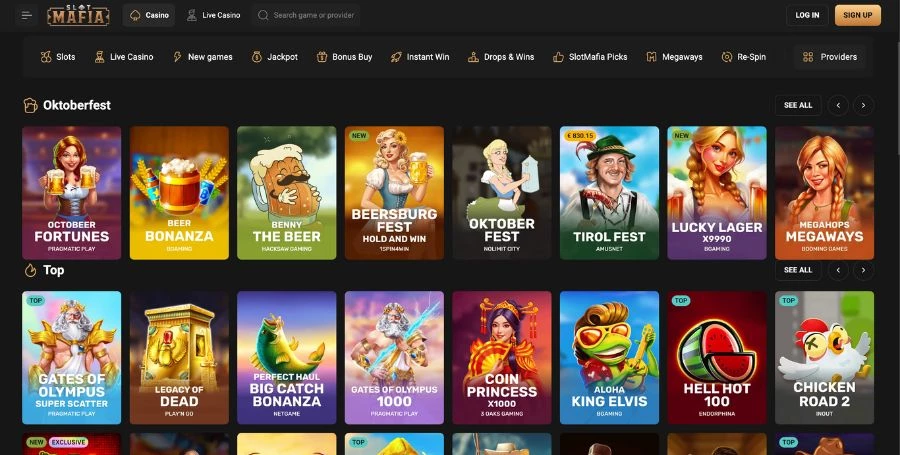This screenshot has height=455, width=900.
Task: Open the Slots category
Action: (x=57, y=57)
